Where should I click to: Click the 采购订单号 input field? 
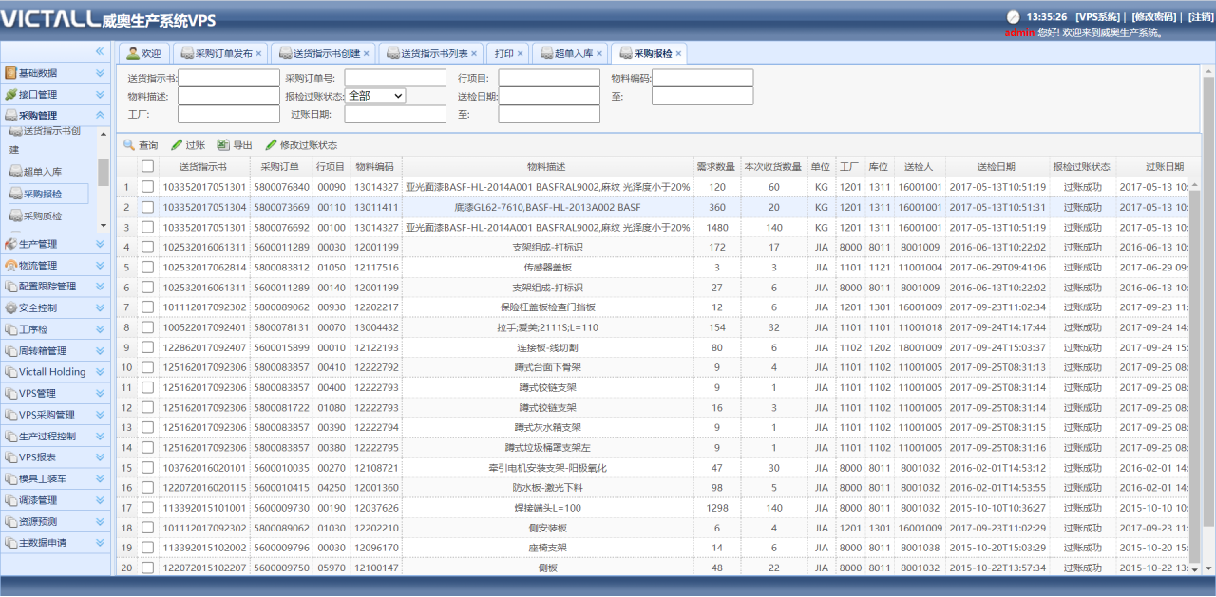[x=395, y=78]
